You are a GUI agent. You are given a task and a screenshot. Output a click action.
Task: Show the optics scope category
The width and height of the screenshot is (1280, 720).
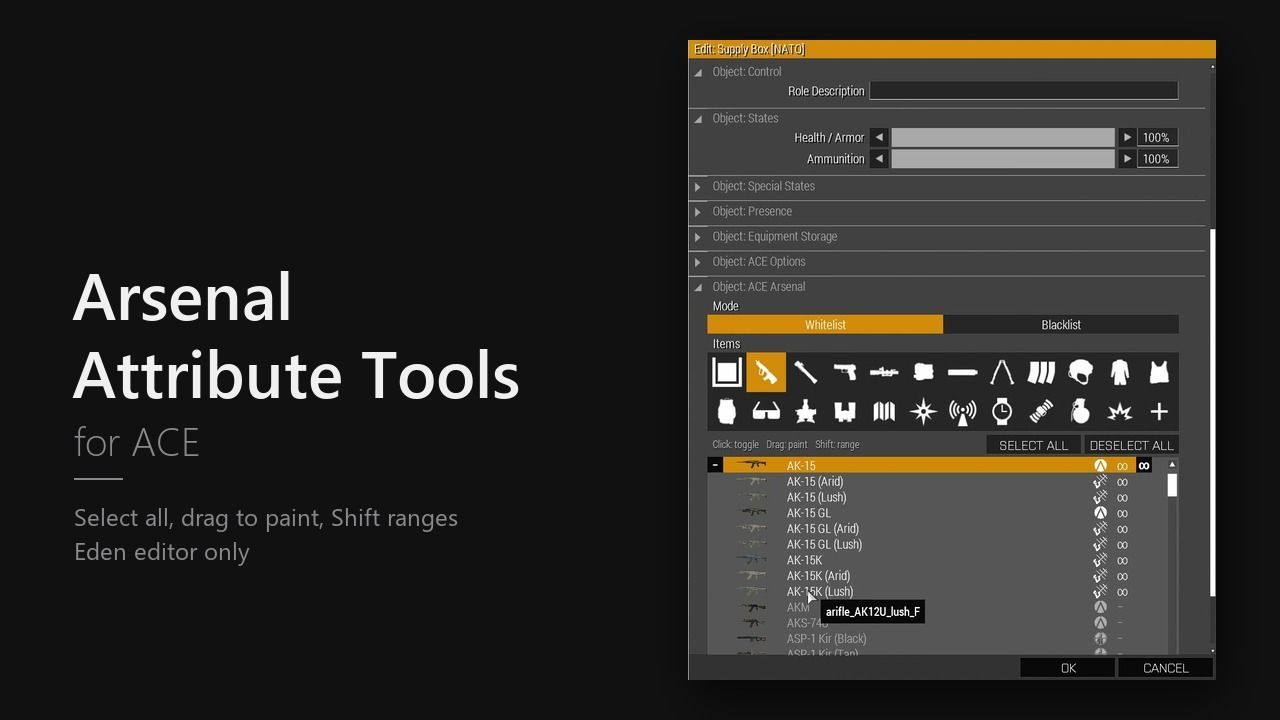click(884, 373)
